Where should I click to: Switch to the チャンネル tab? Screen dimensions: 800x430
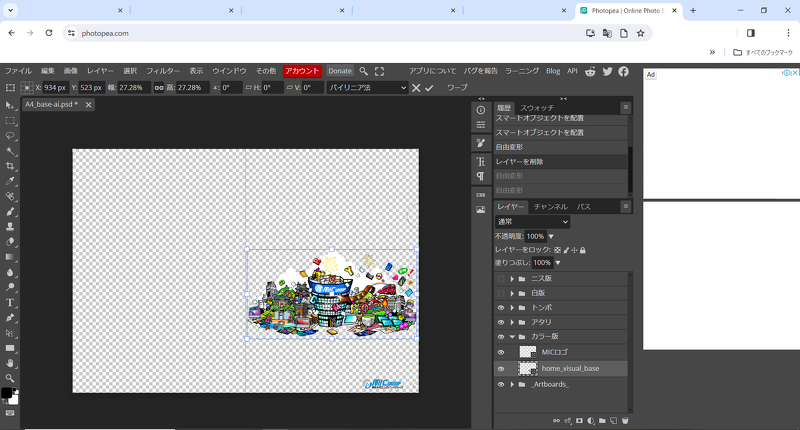coord(550,206)
